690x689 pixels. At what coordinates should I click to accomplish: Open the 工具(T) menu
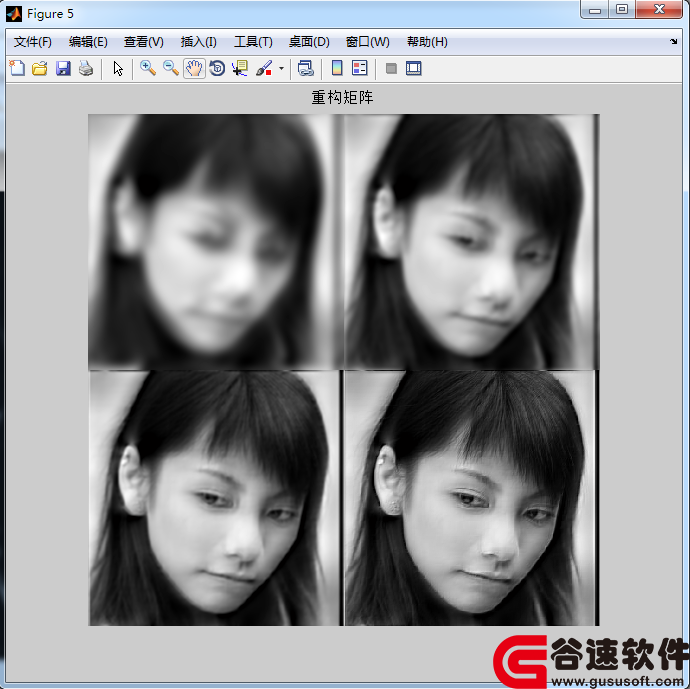[x=253, y=42]
